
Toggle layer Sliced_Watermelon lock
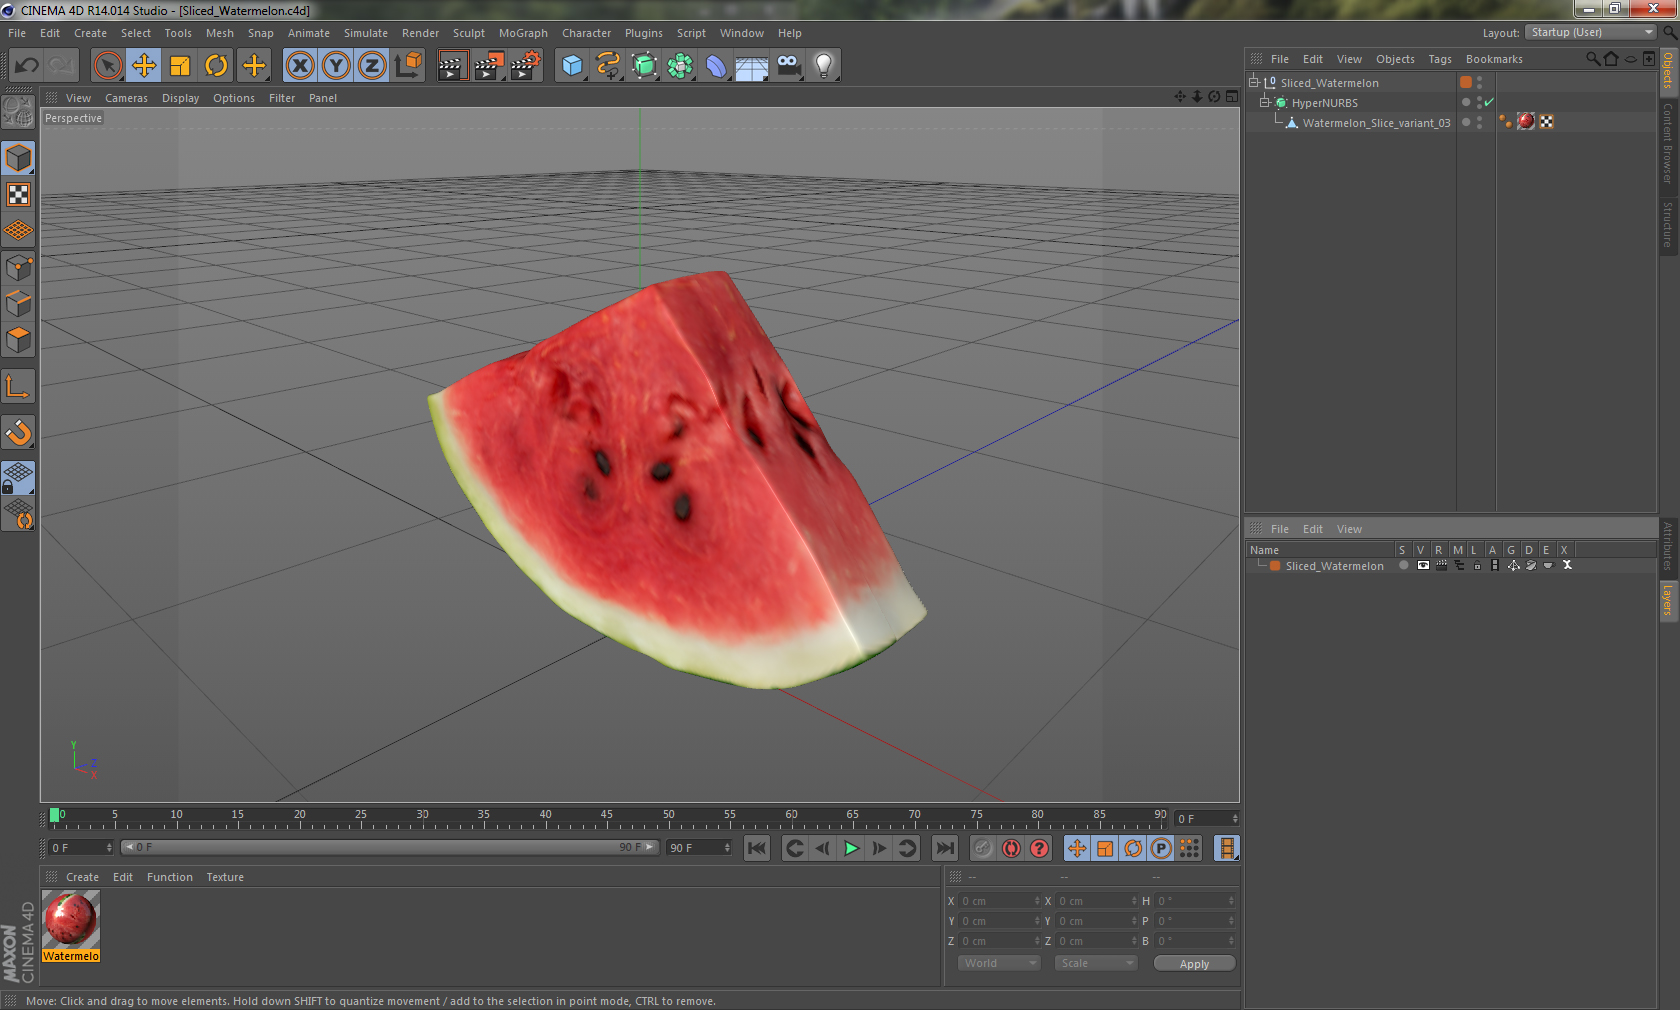(1477, 565)
